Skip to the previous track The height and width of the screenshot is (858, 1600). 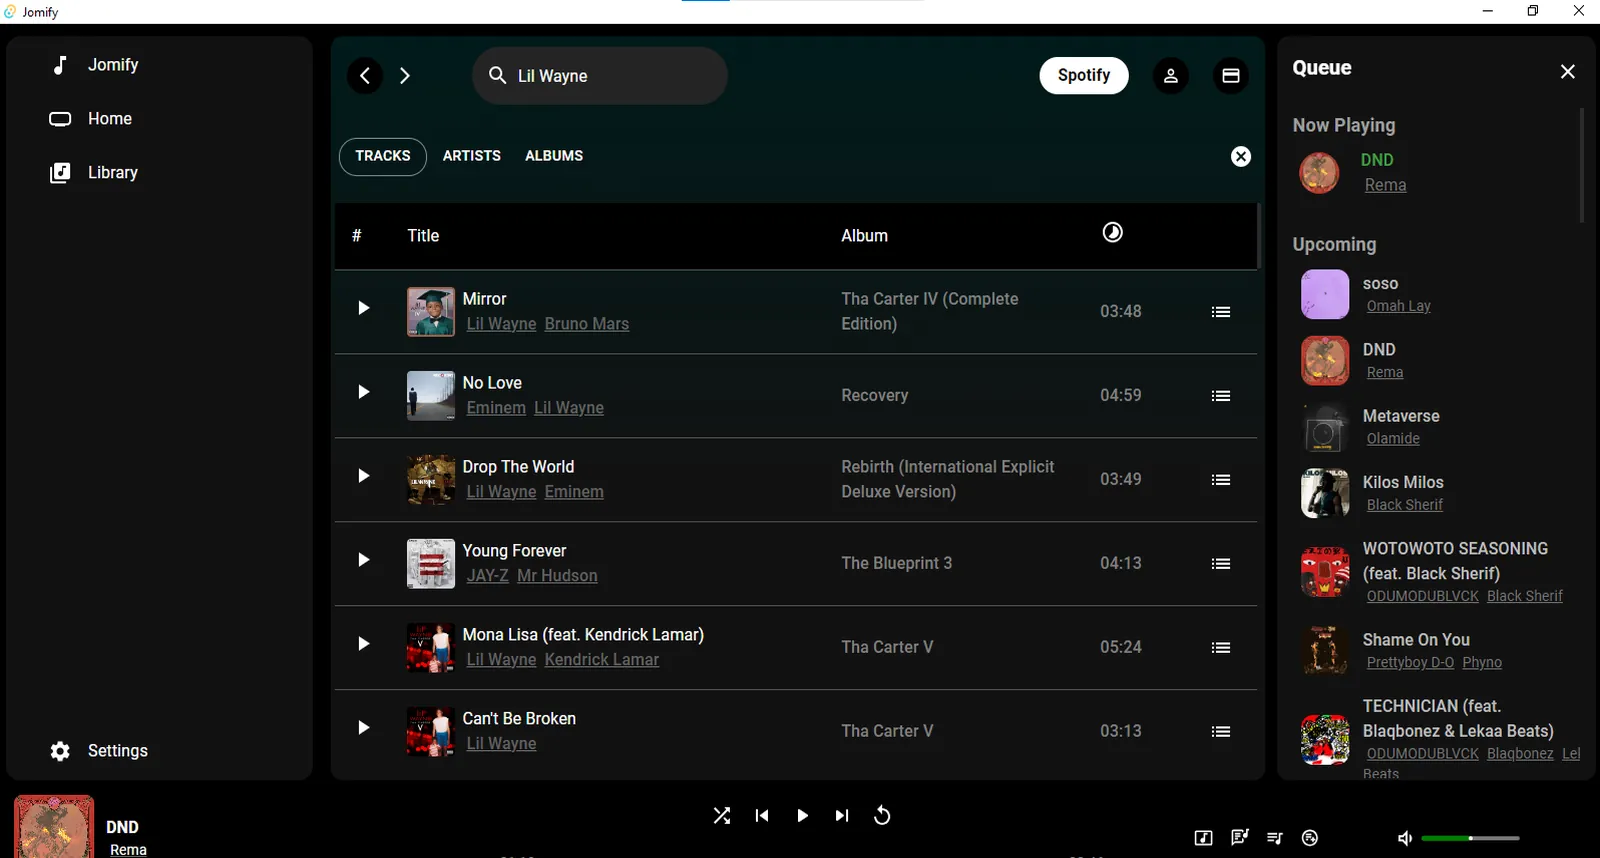(762, 816)
